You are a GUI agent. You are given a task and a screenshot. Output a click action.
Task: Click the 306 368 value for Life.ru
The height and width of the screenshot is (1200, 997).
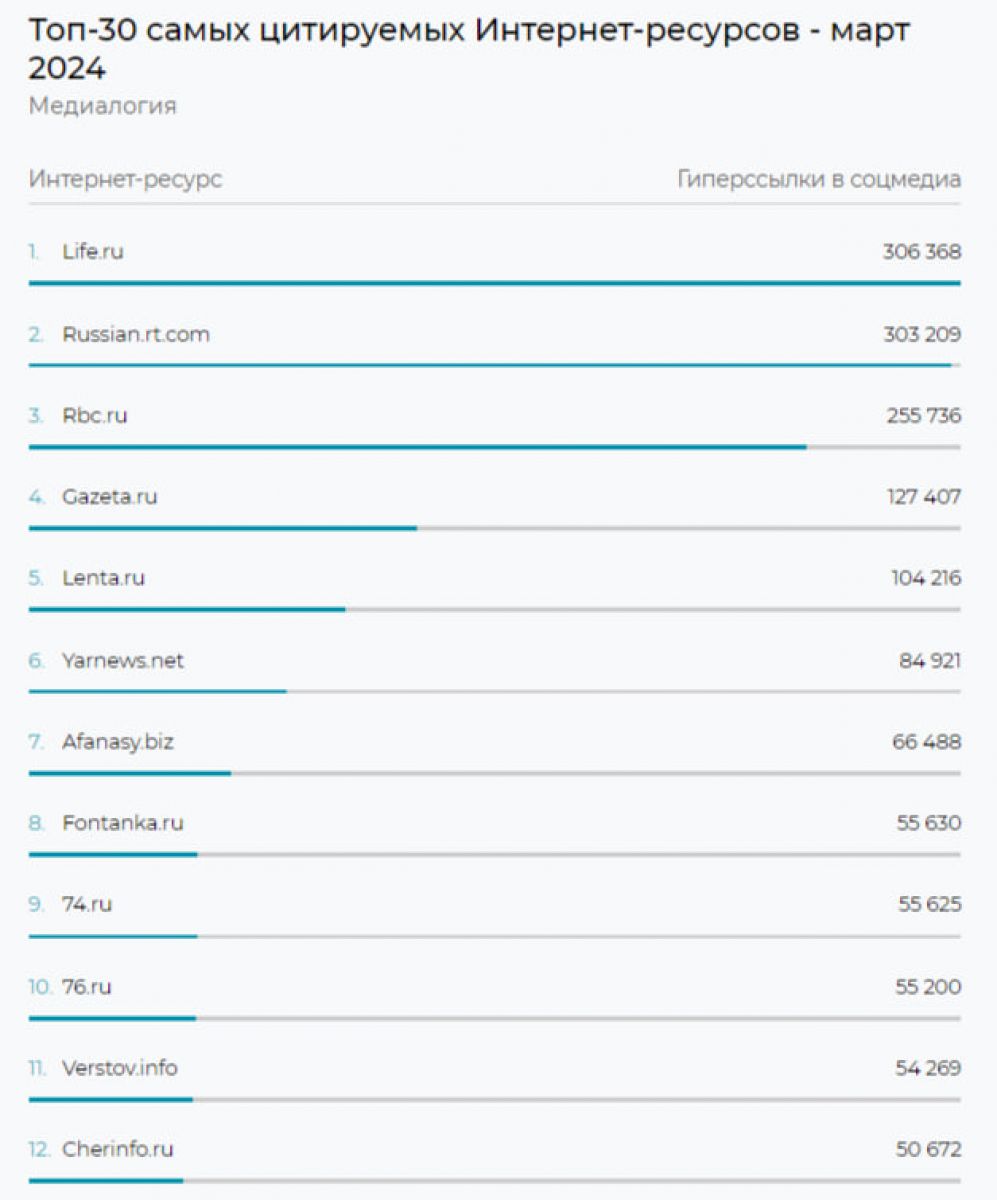(922, 252)
